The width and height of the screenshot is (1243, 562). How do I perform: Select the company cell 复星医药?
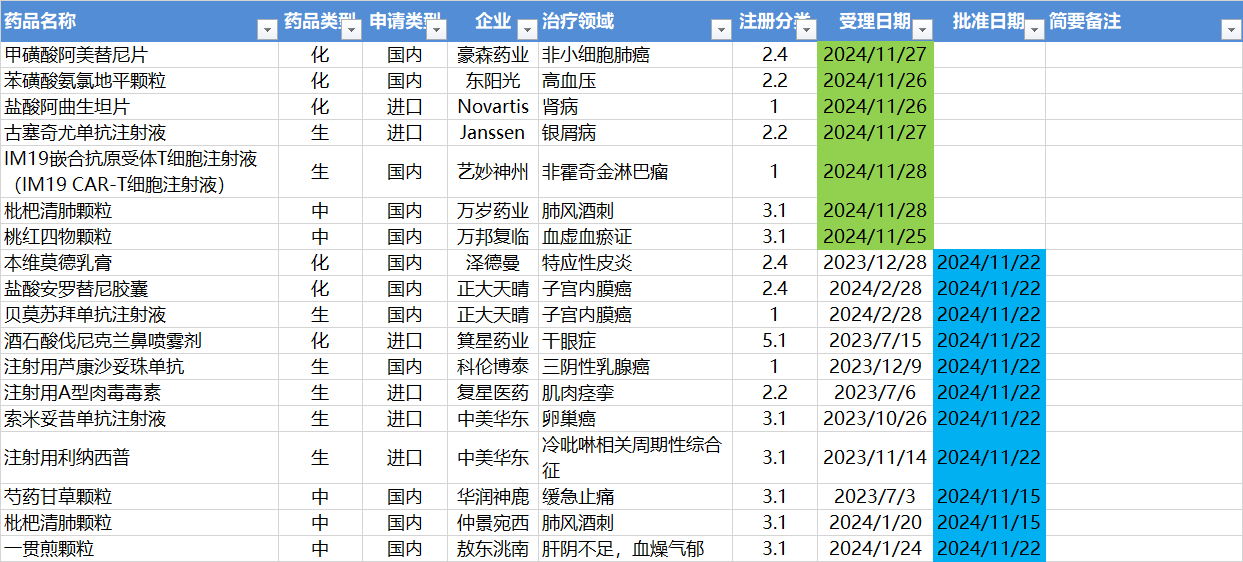point(493,393)
